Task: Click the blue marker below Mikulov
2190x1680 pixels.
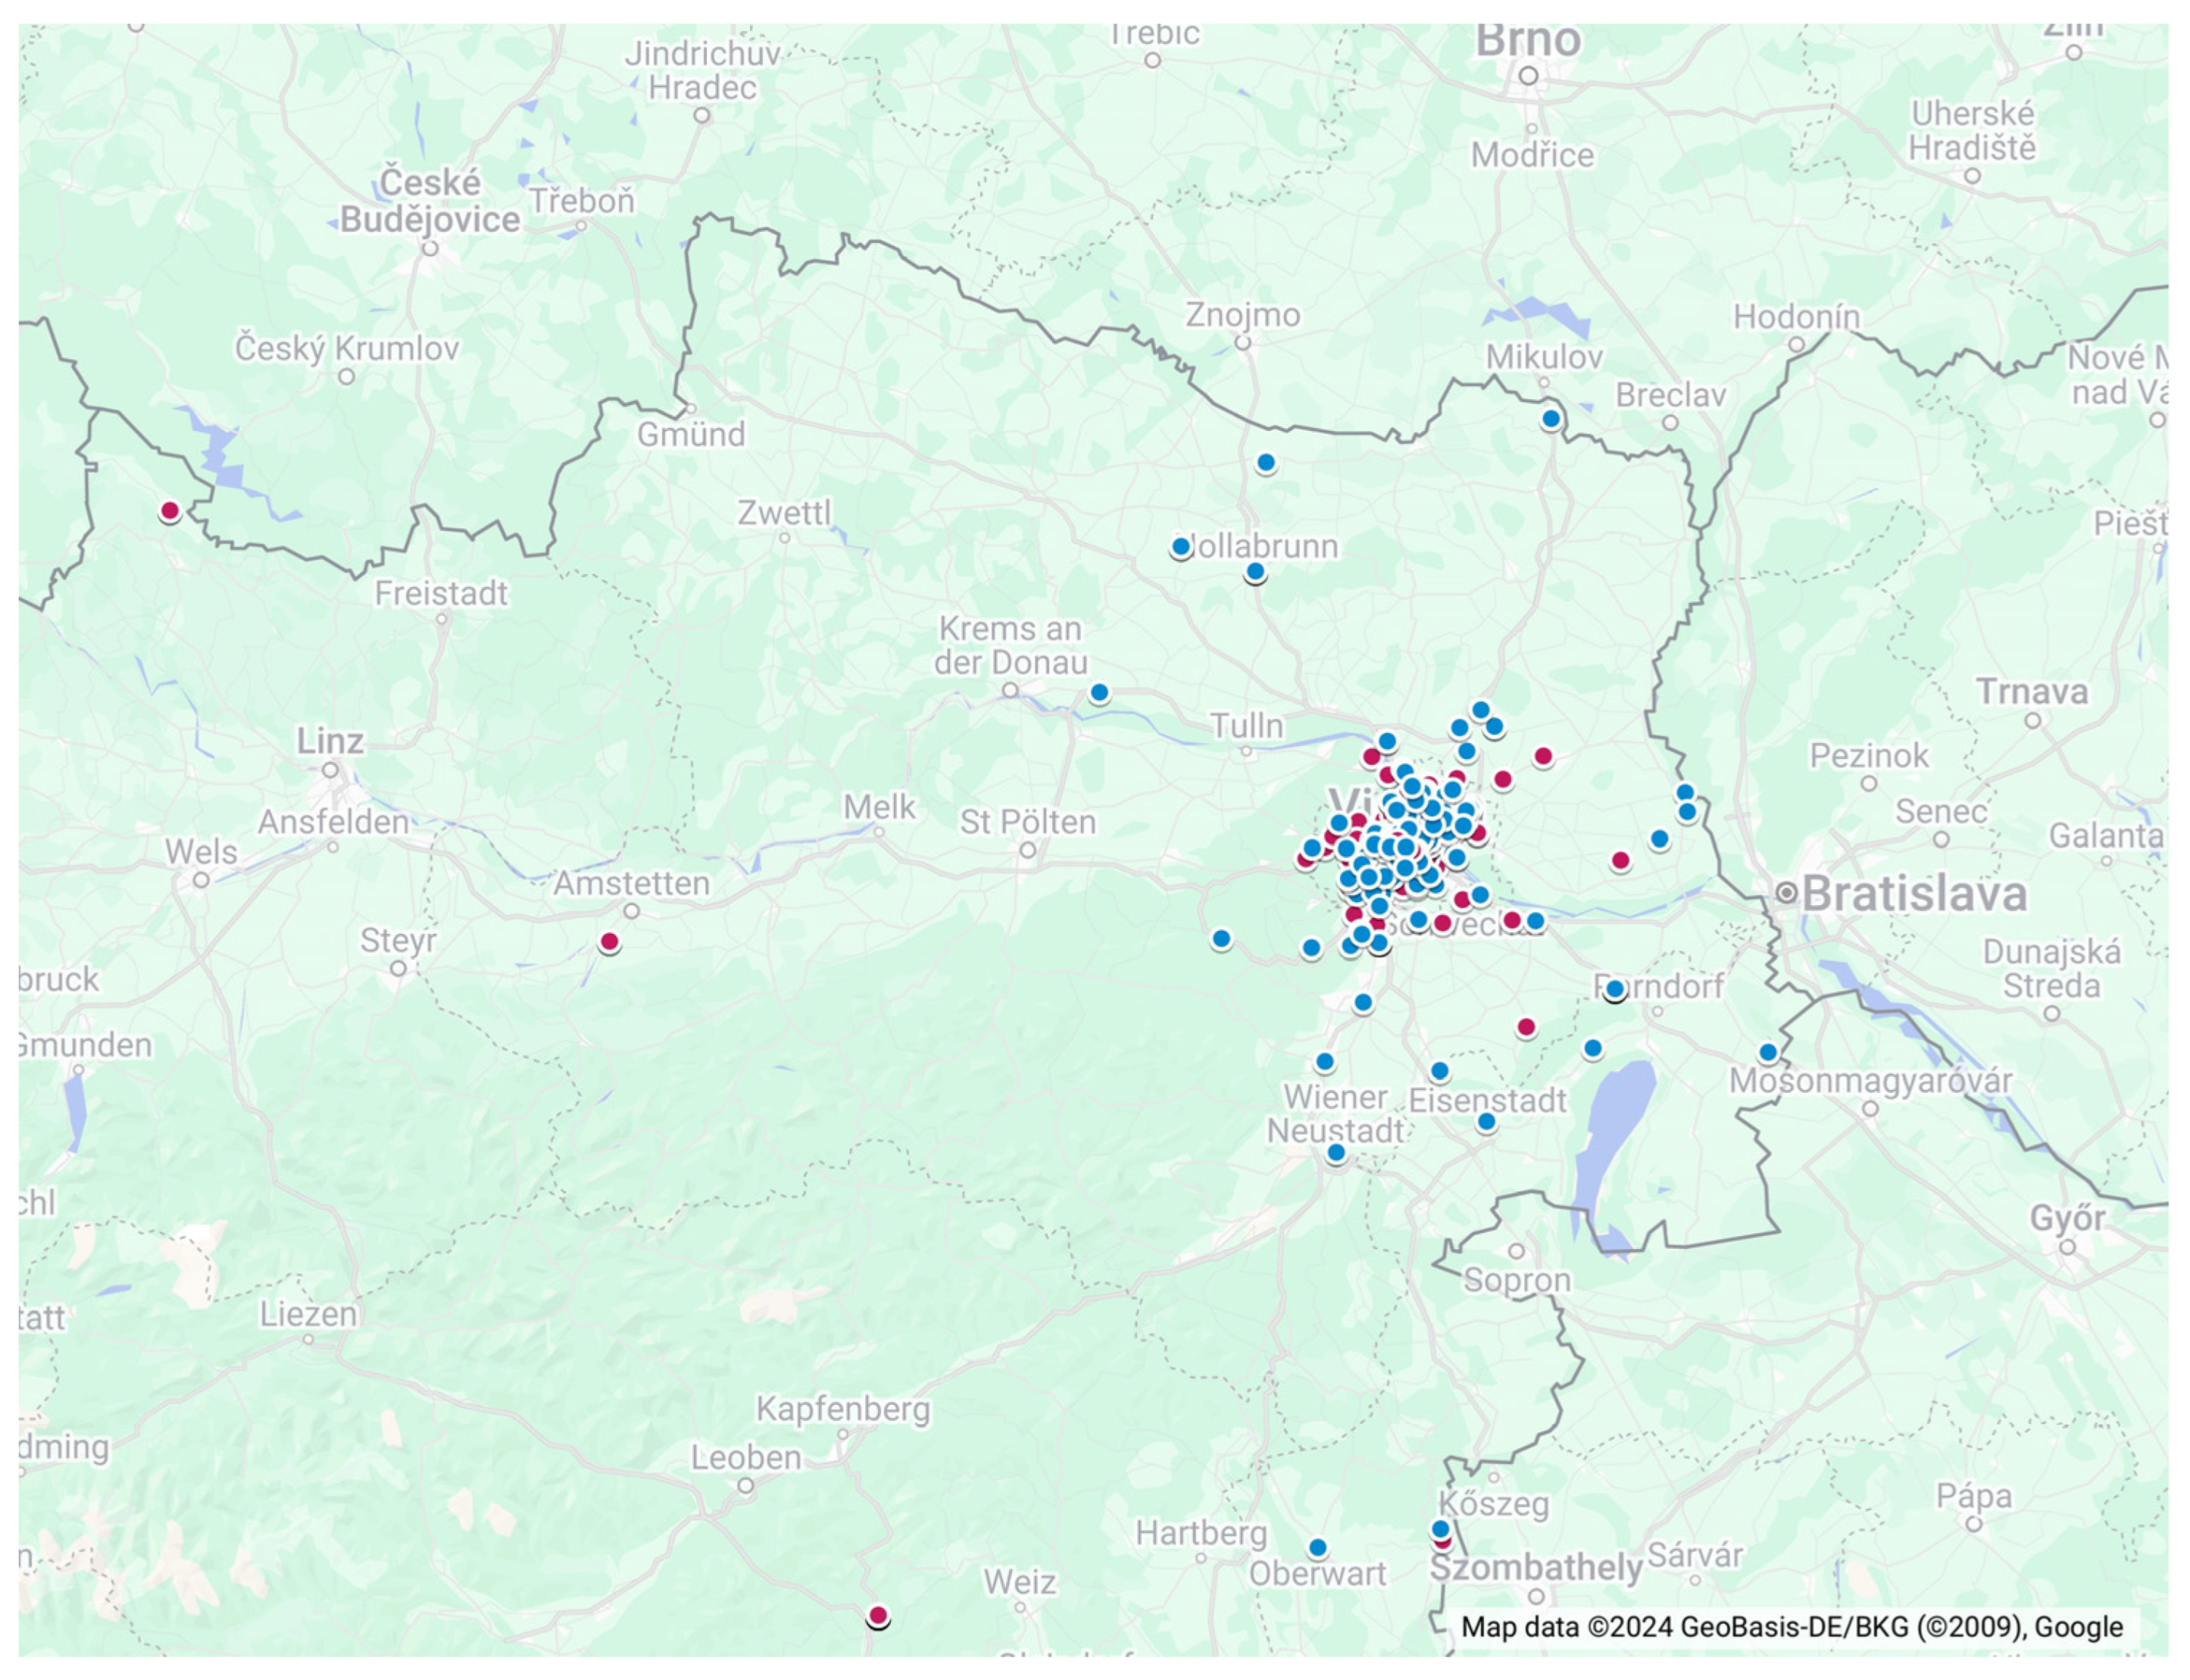Action: coord(1550,419)
